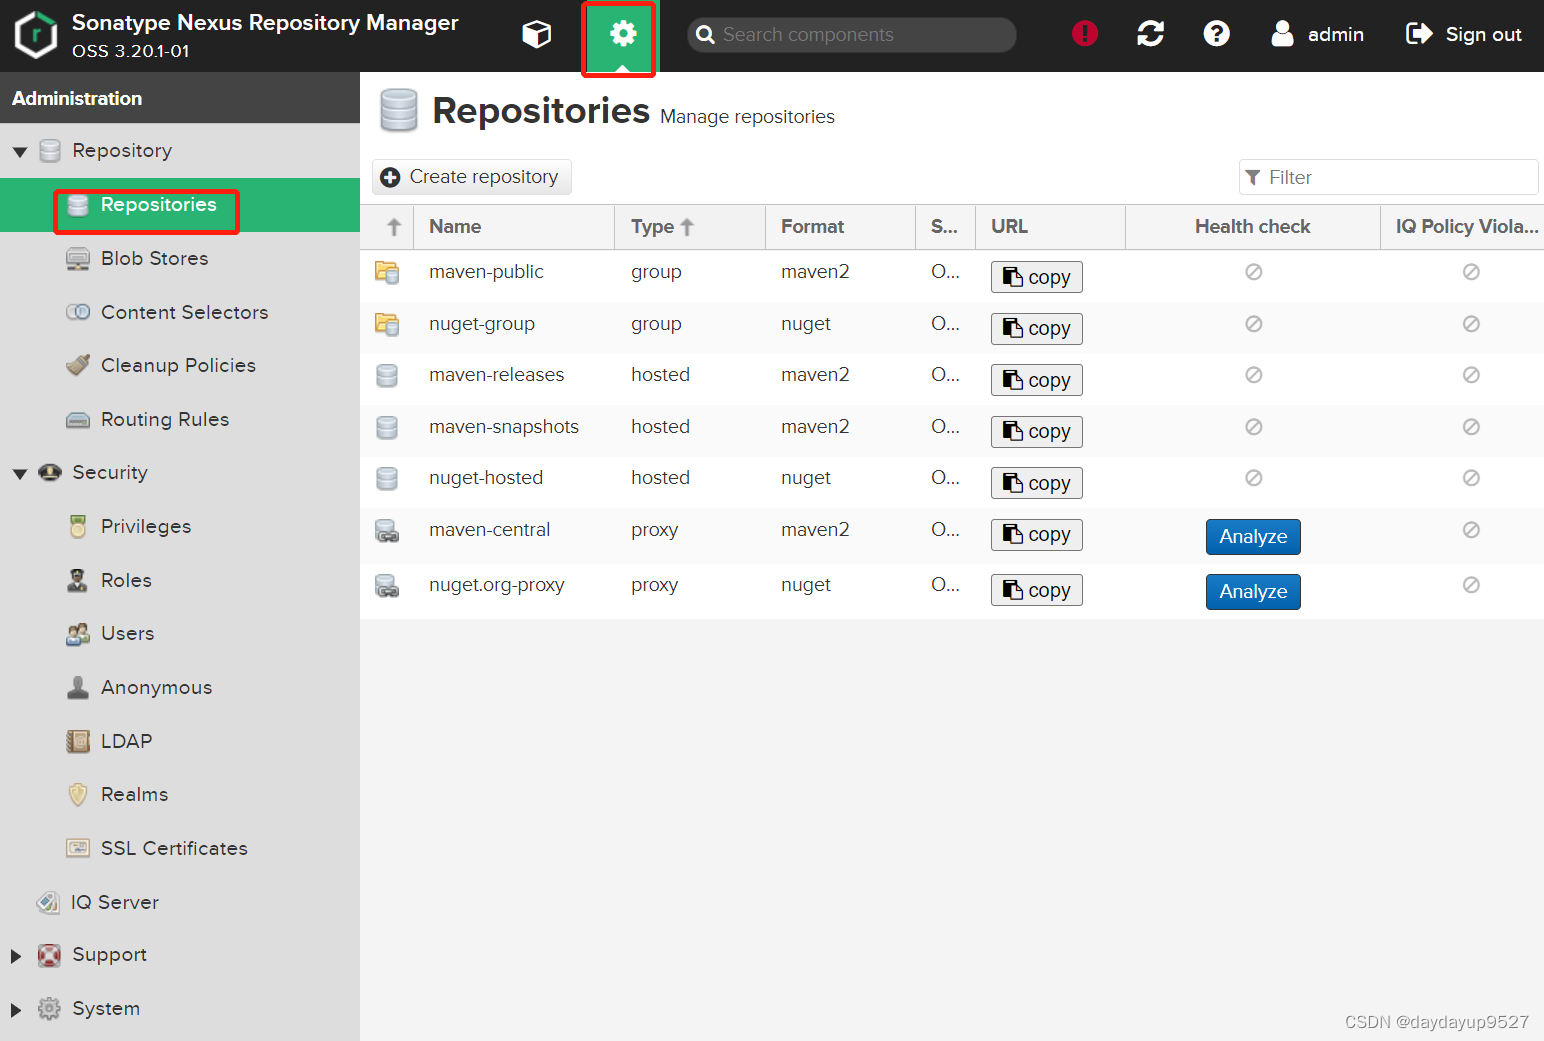Click the red system alert icon

[1085, 34]
